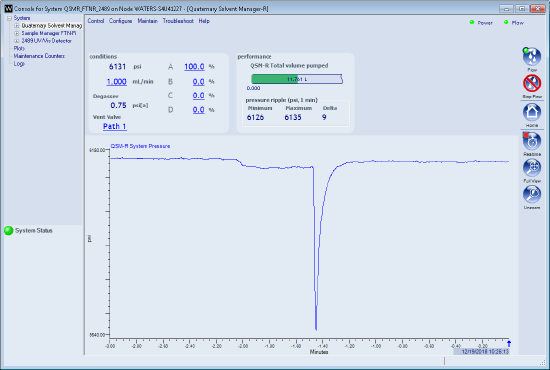Click the Realtime plot icon

pos(532,141)
